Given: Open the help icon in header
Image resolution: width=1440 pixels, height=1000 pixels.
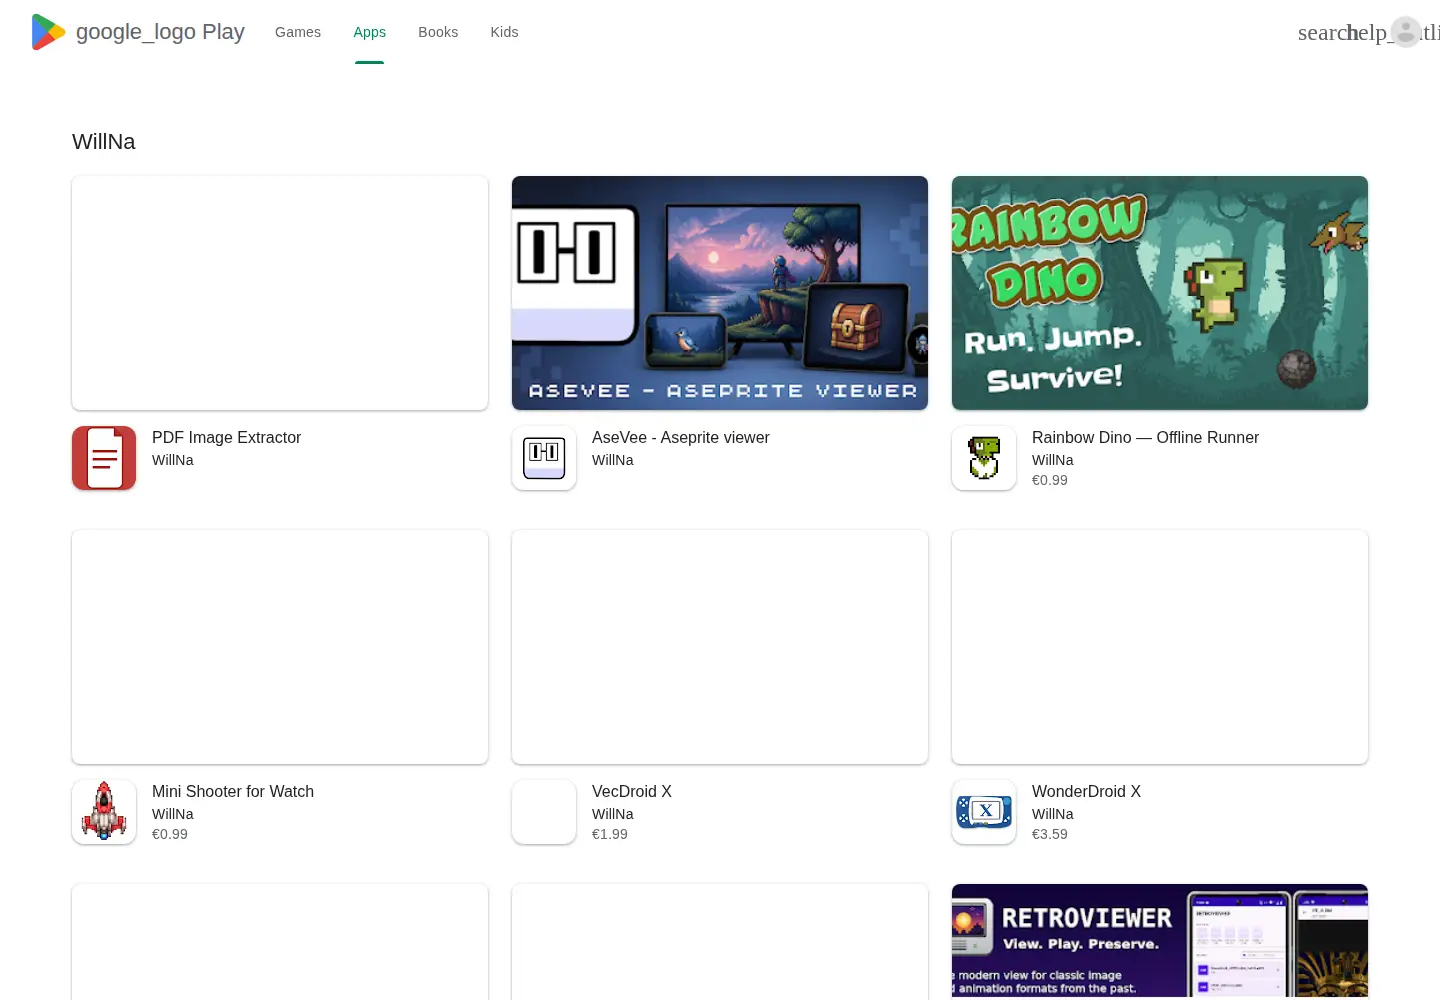Looking at the screenshot, I should [1368, 32].
